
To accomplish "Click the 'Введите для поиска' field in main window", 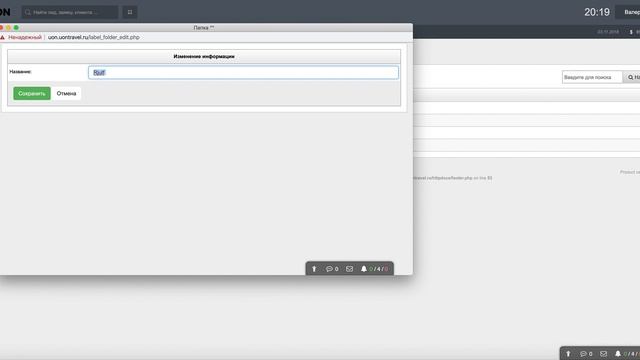I will point(592,77).
